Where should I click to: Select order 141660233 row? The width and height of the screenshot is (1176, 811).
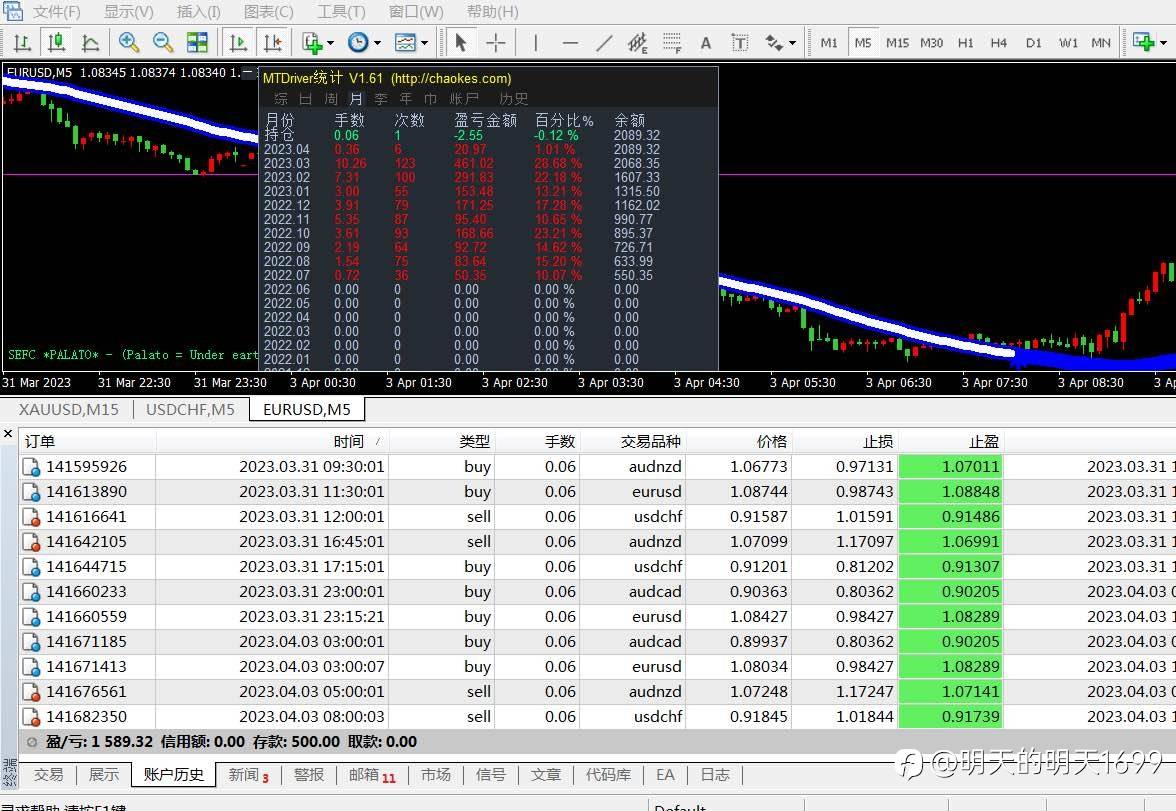(x=87, y=591)
